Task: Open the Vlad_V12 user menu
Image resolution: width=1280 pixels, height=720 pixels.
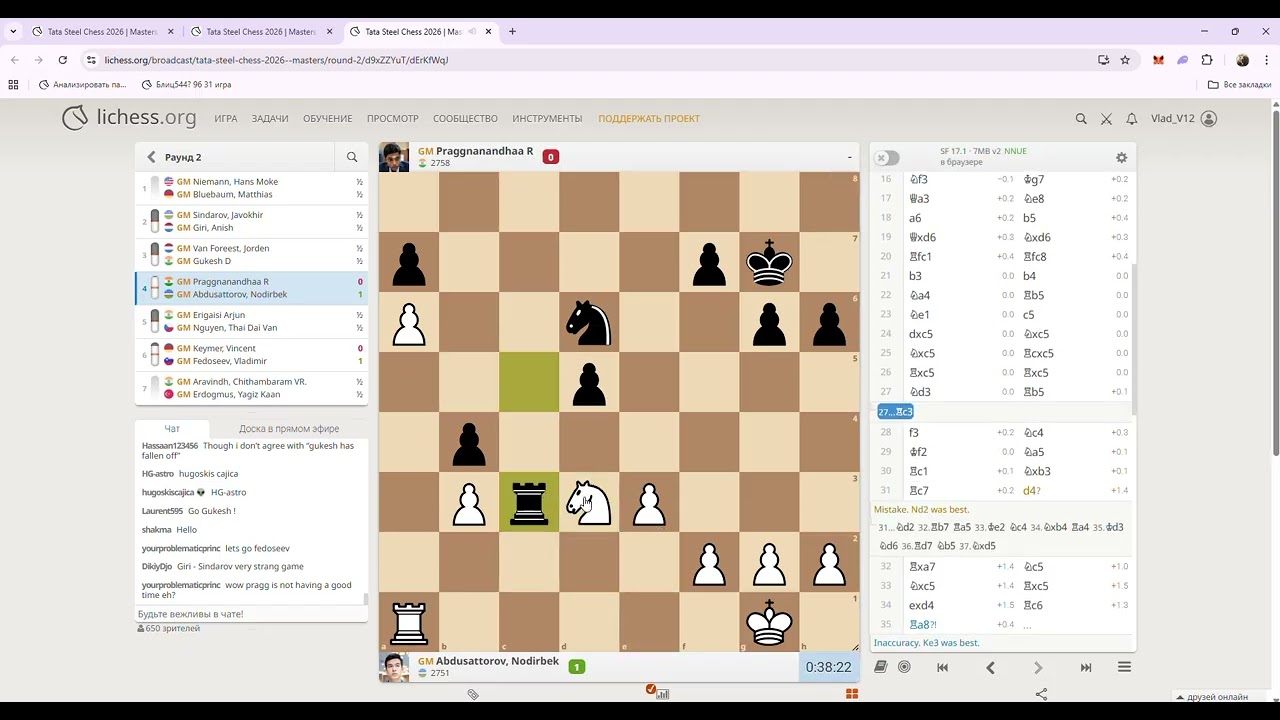Action: tap(1183, 118)
